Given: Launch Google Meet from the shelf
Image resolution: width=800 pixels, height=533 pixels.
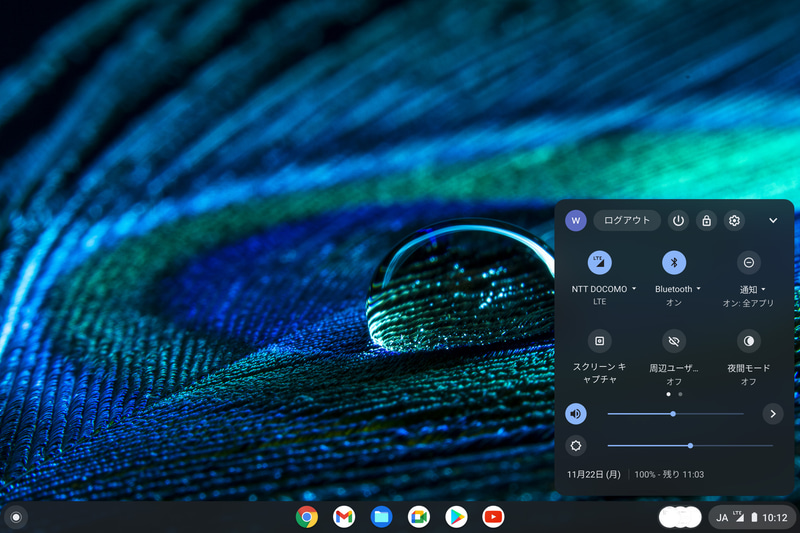Looking at the screenshot, I should 418,517.
